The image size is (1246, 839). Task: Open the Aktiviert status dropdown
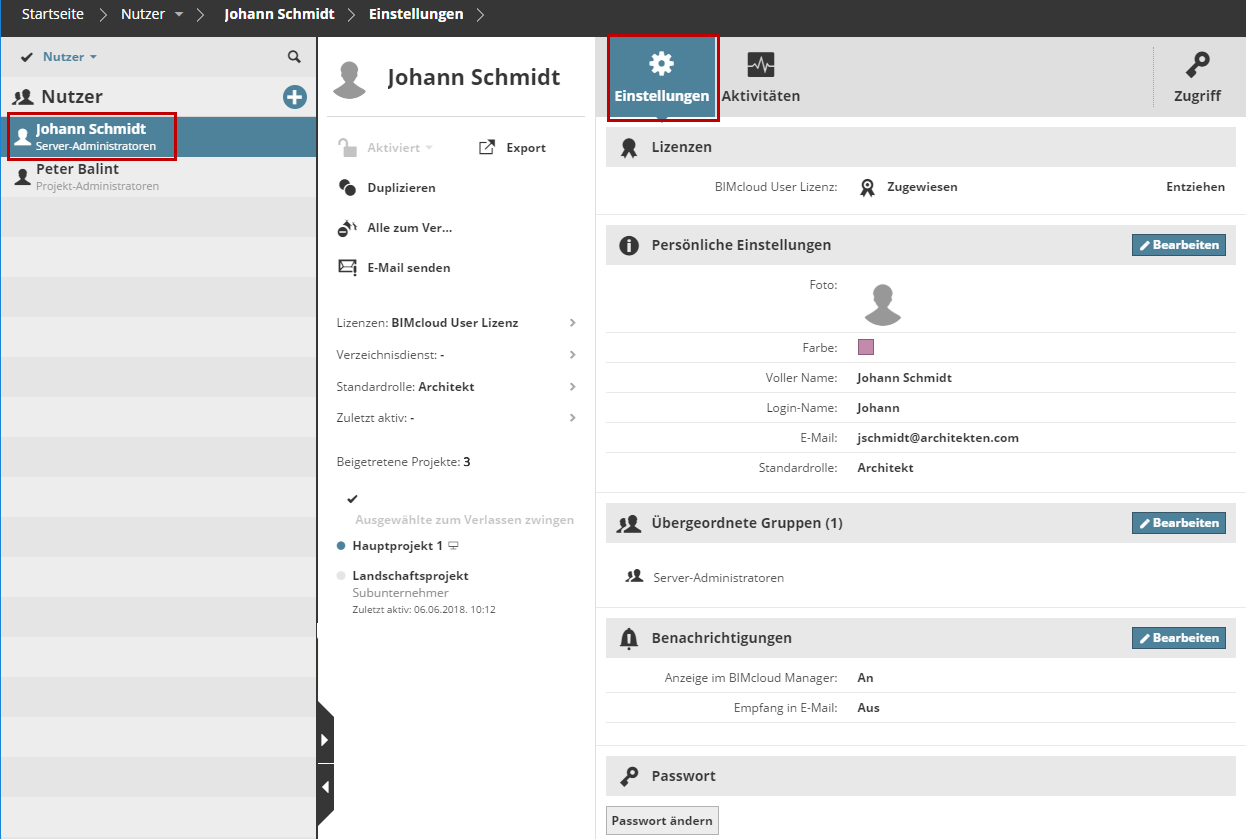pos(398,148)
